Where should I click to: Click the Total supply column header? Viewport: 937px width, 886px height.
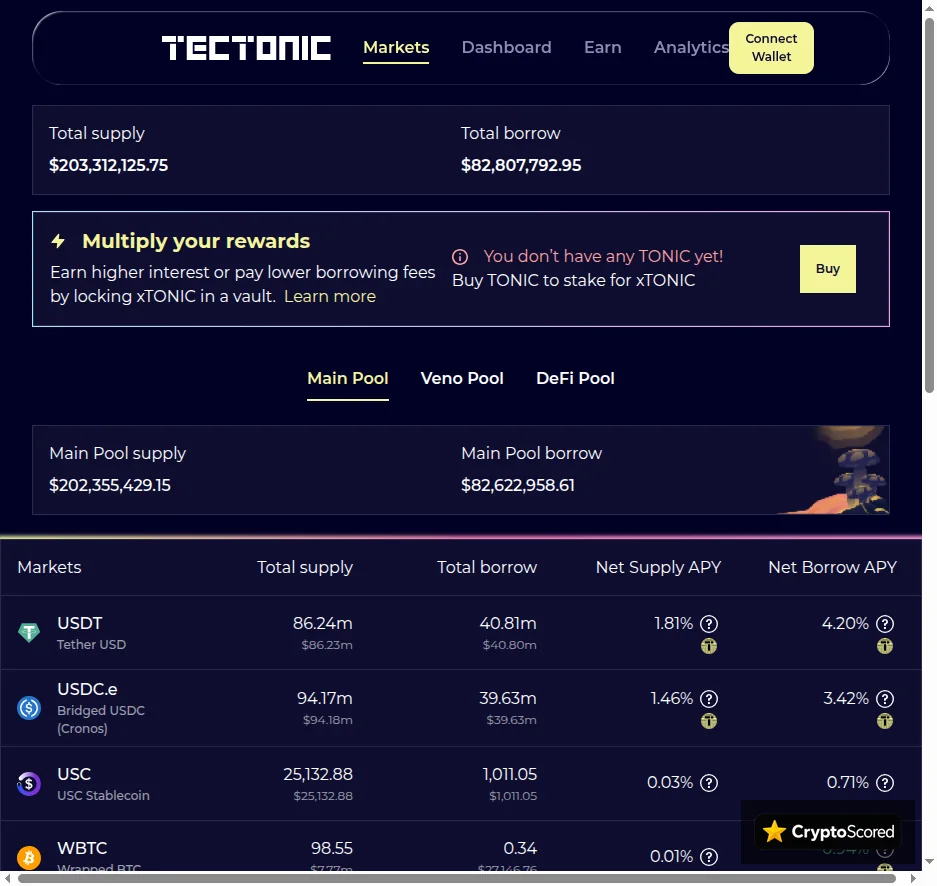point(305,568)
